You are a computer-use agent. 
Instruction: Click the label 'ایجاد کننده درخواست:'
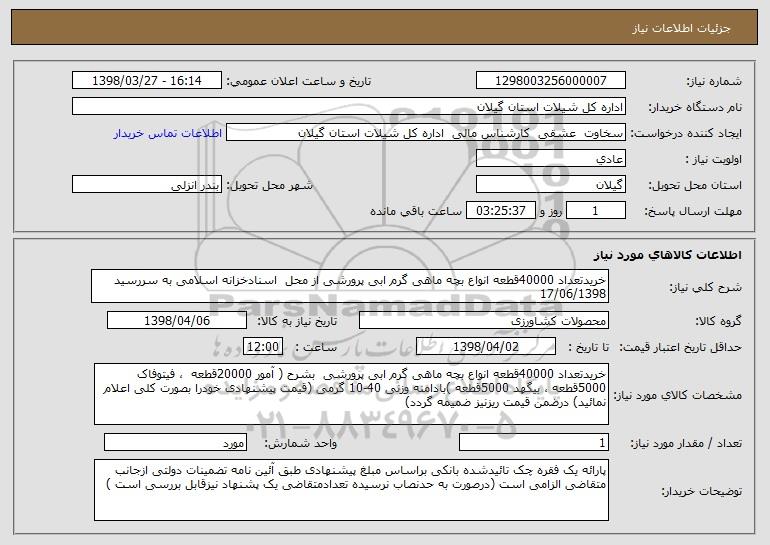(x=686, y=134)
